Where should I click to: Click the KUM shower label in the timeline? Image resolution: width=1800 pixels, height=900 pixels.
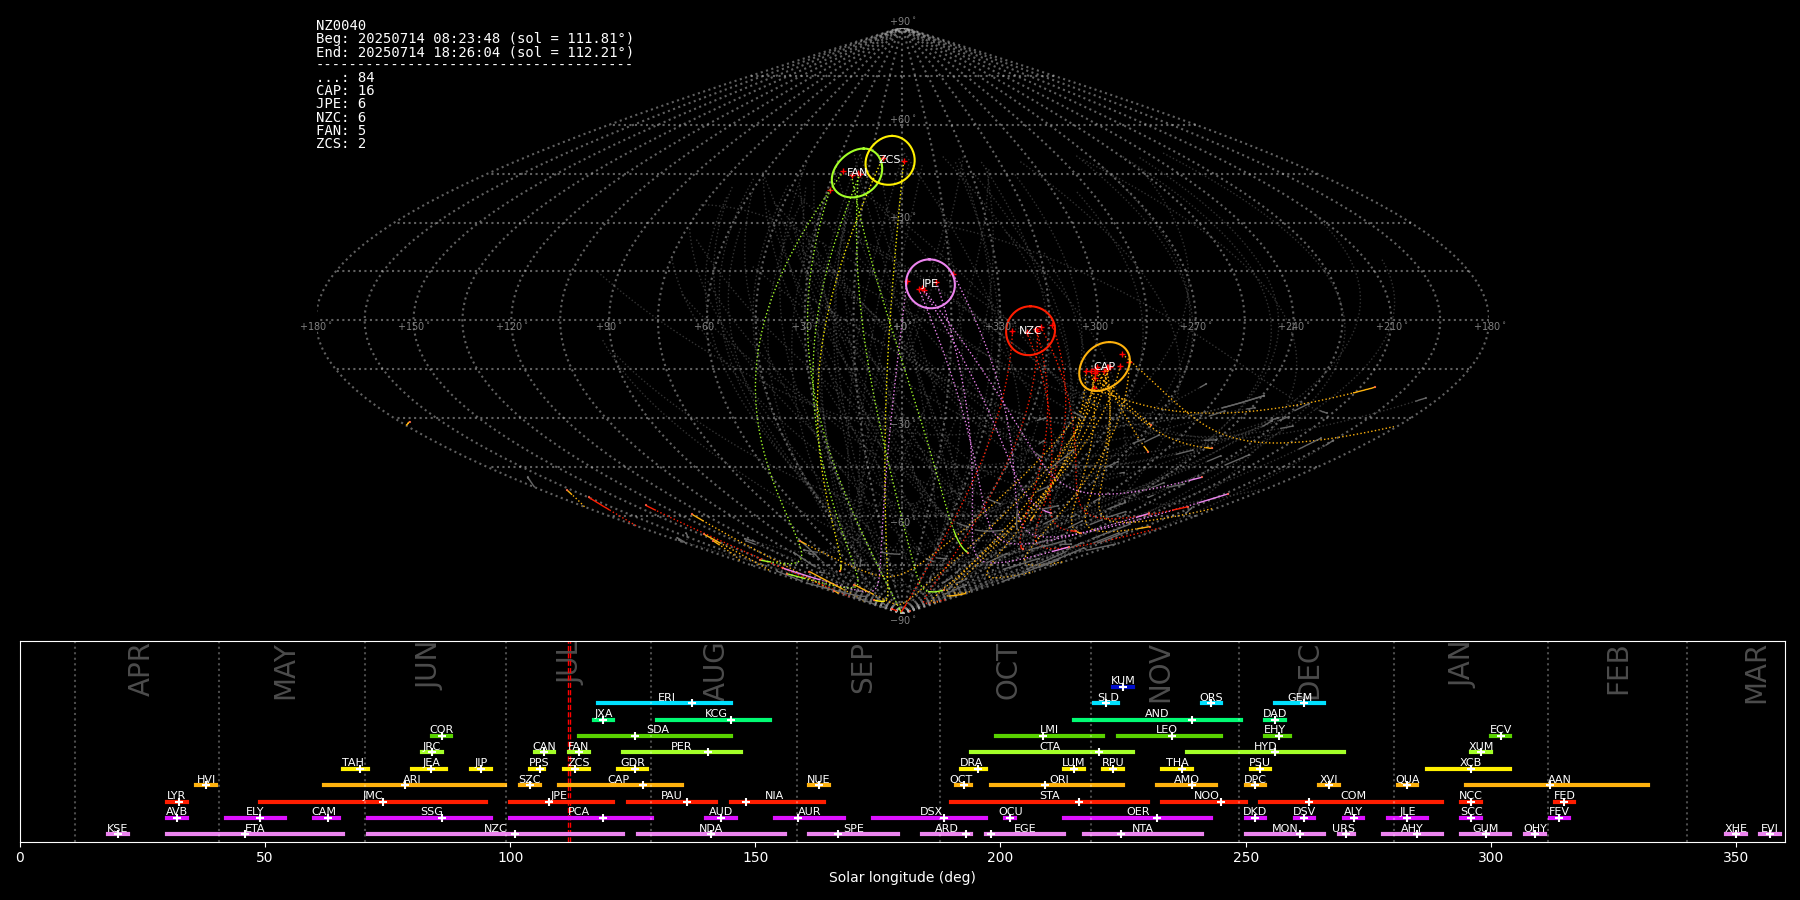[1123, 681]
